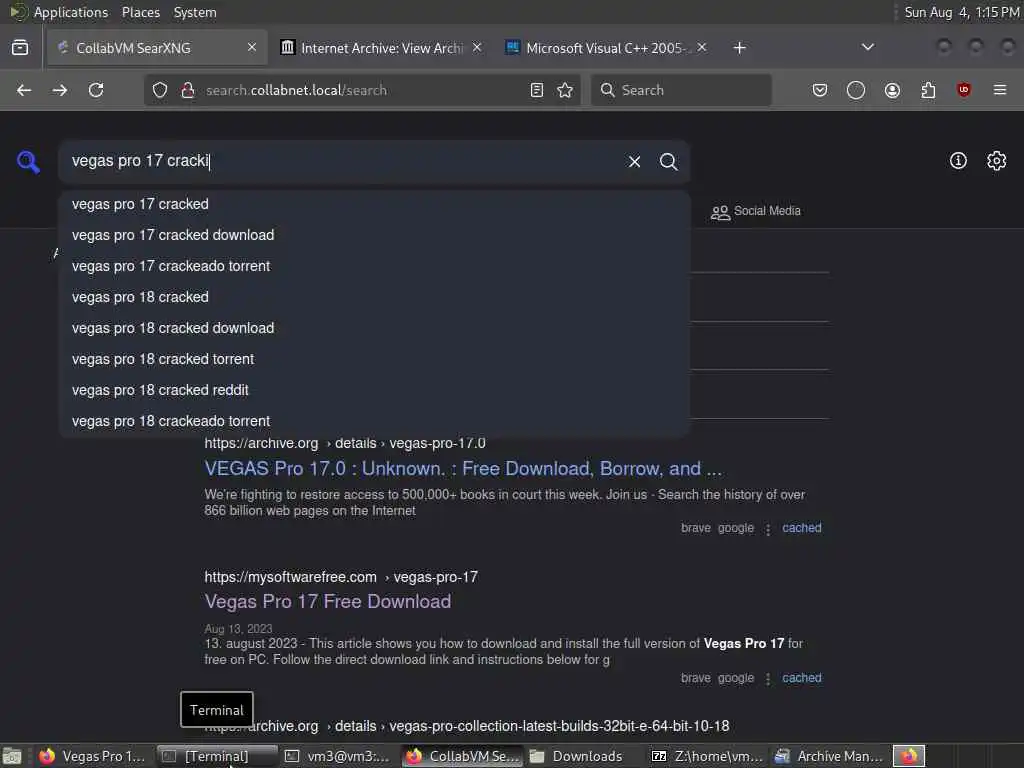Open the Firefox View tab icon

(x=20, y=48)
